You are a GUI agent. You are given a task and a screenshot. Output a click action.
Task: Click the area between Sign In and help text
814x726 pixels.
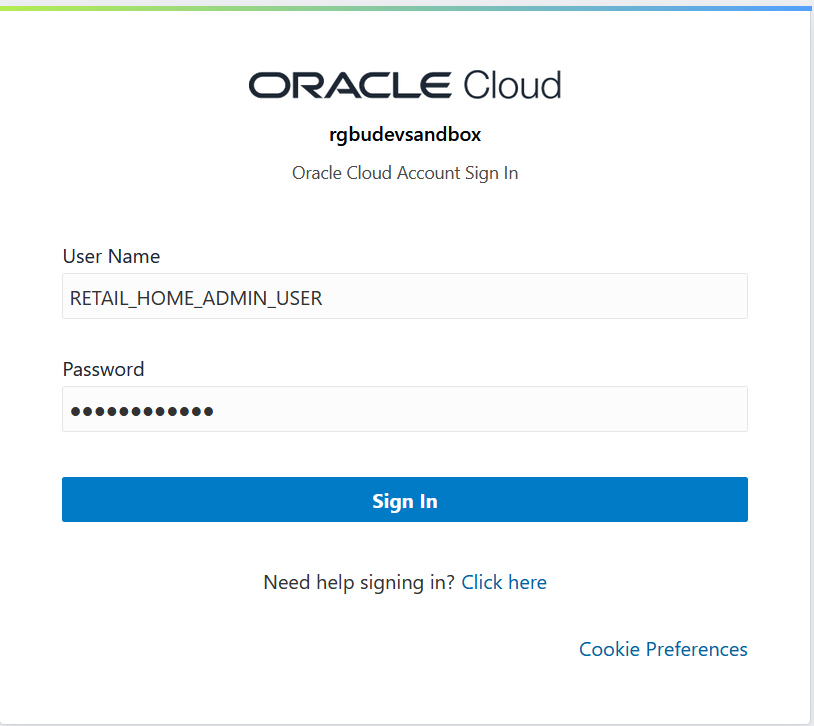[x=404, y=548]
